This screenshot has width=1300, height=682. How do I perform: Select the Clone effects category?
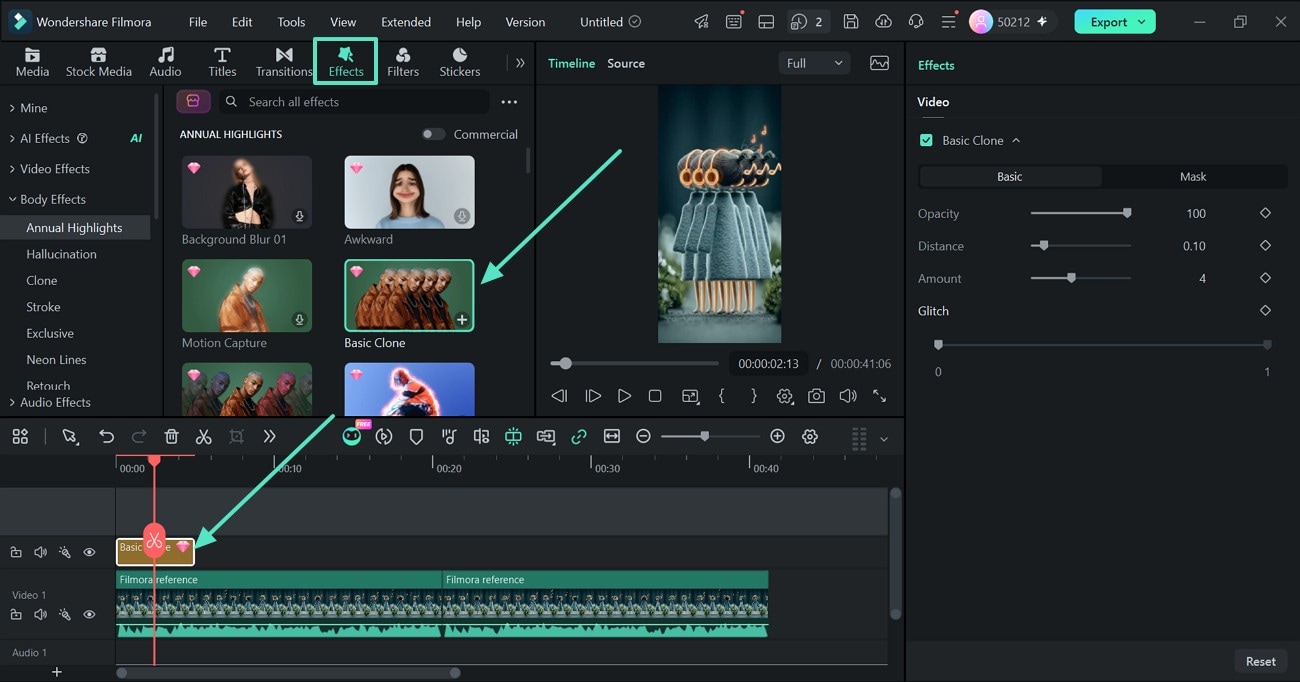[x=41, y=281]
